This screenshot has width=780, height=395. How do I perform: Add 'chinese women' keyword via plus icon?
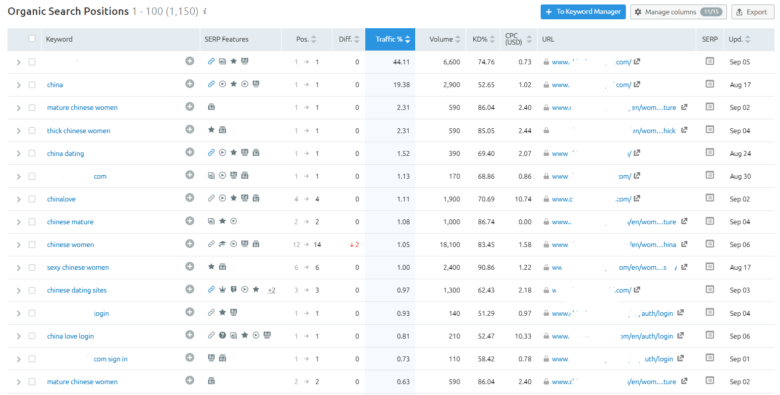click(x=190, y=244)
